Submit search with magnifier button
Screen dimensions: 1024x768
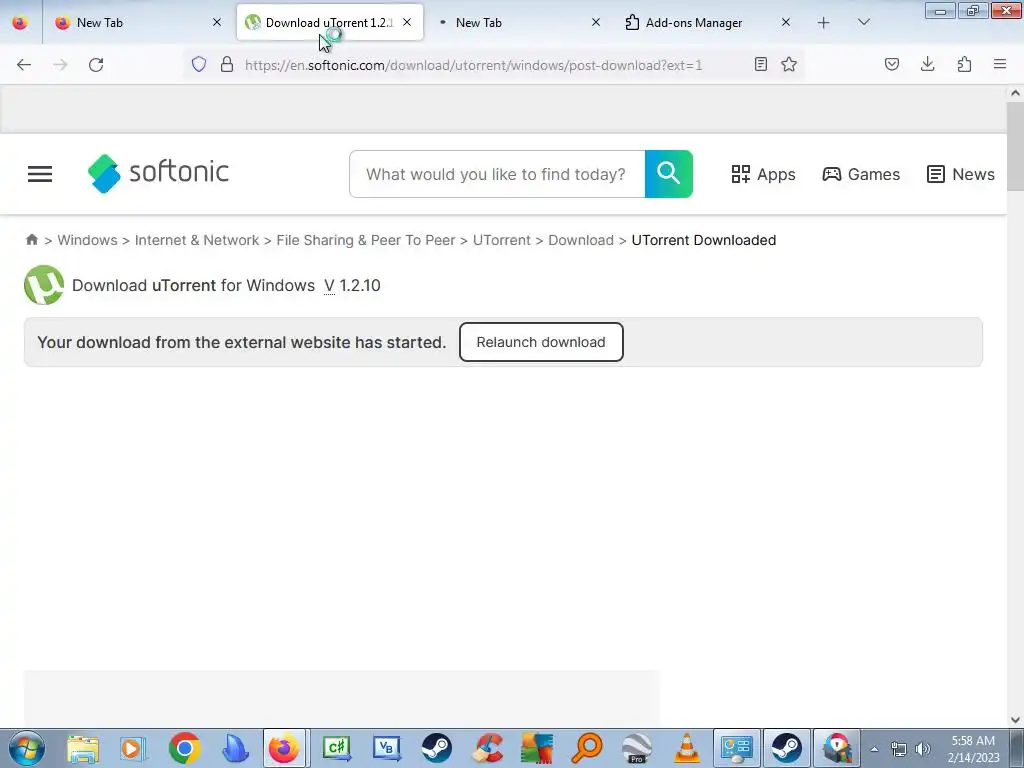pos(669,174)
